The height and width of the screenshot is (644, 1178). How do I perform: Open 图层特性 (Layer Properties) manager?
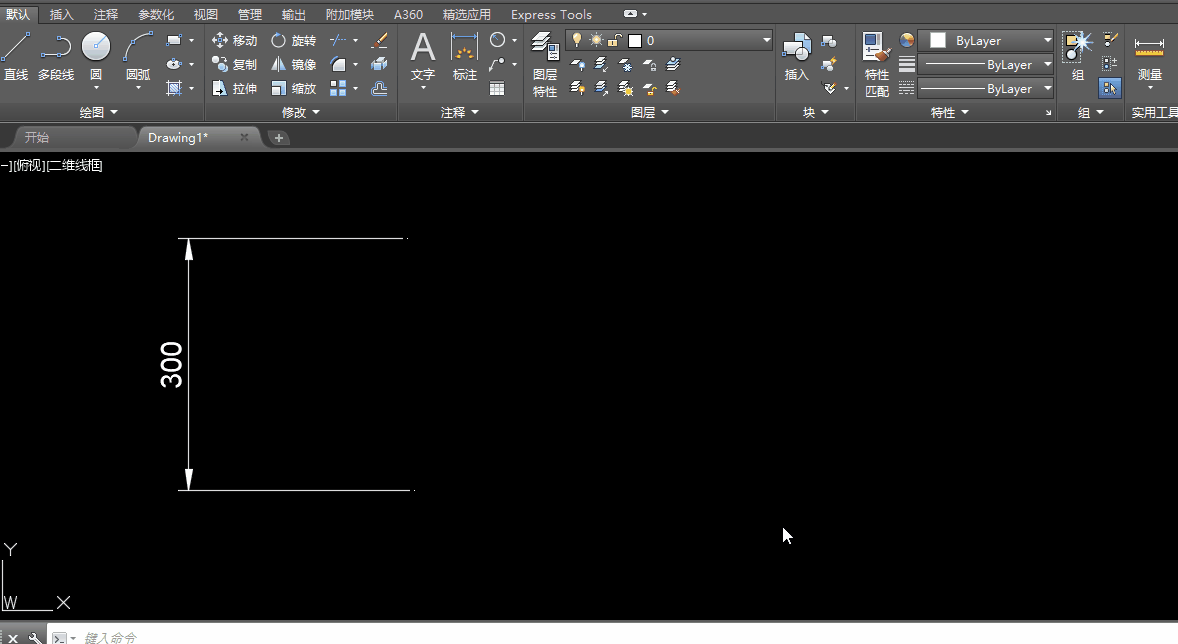click(x=545, y=62)
